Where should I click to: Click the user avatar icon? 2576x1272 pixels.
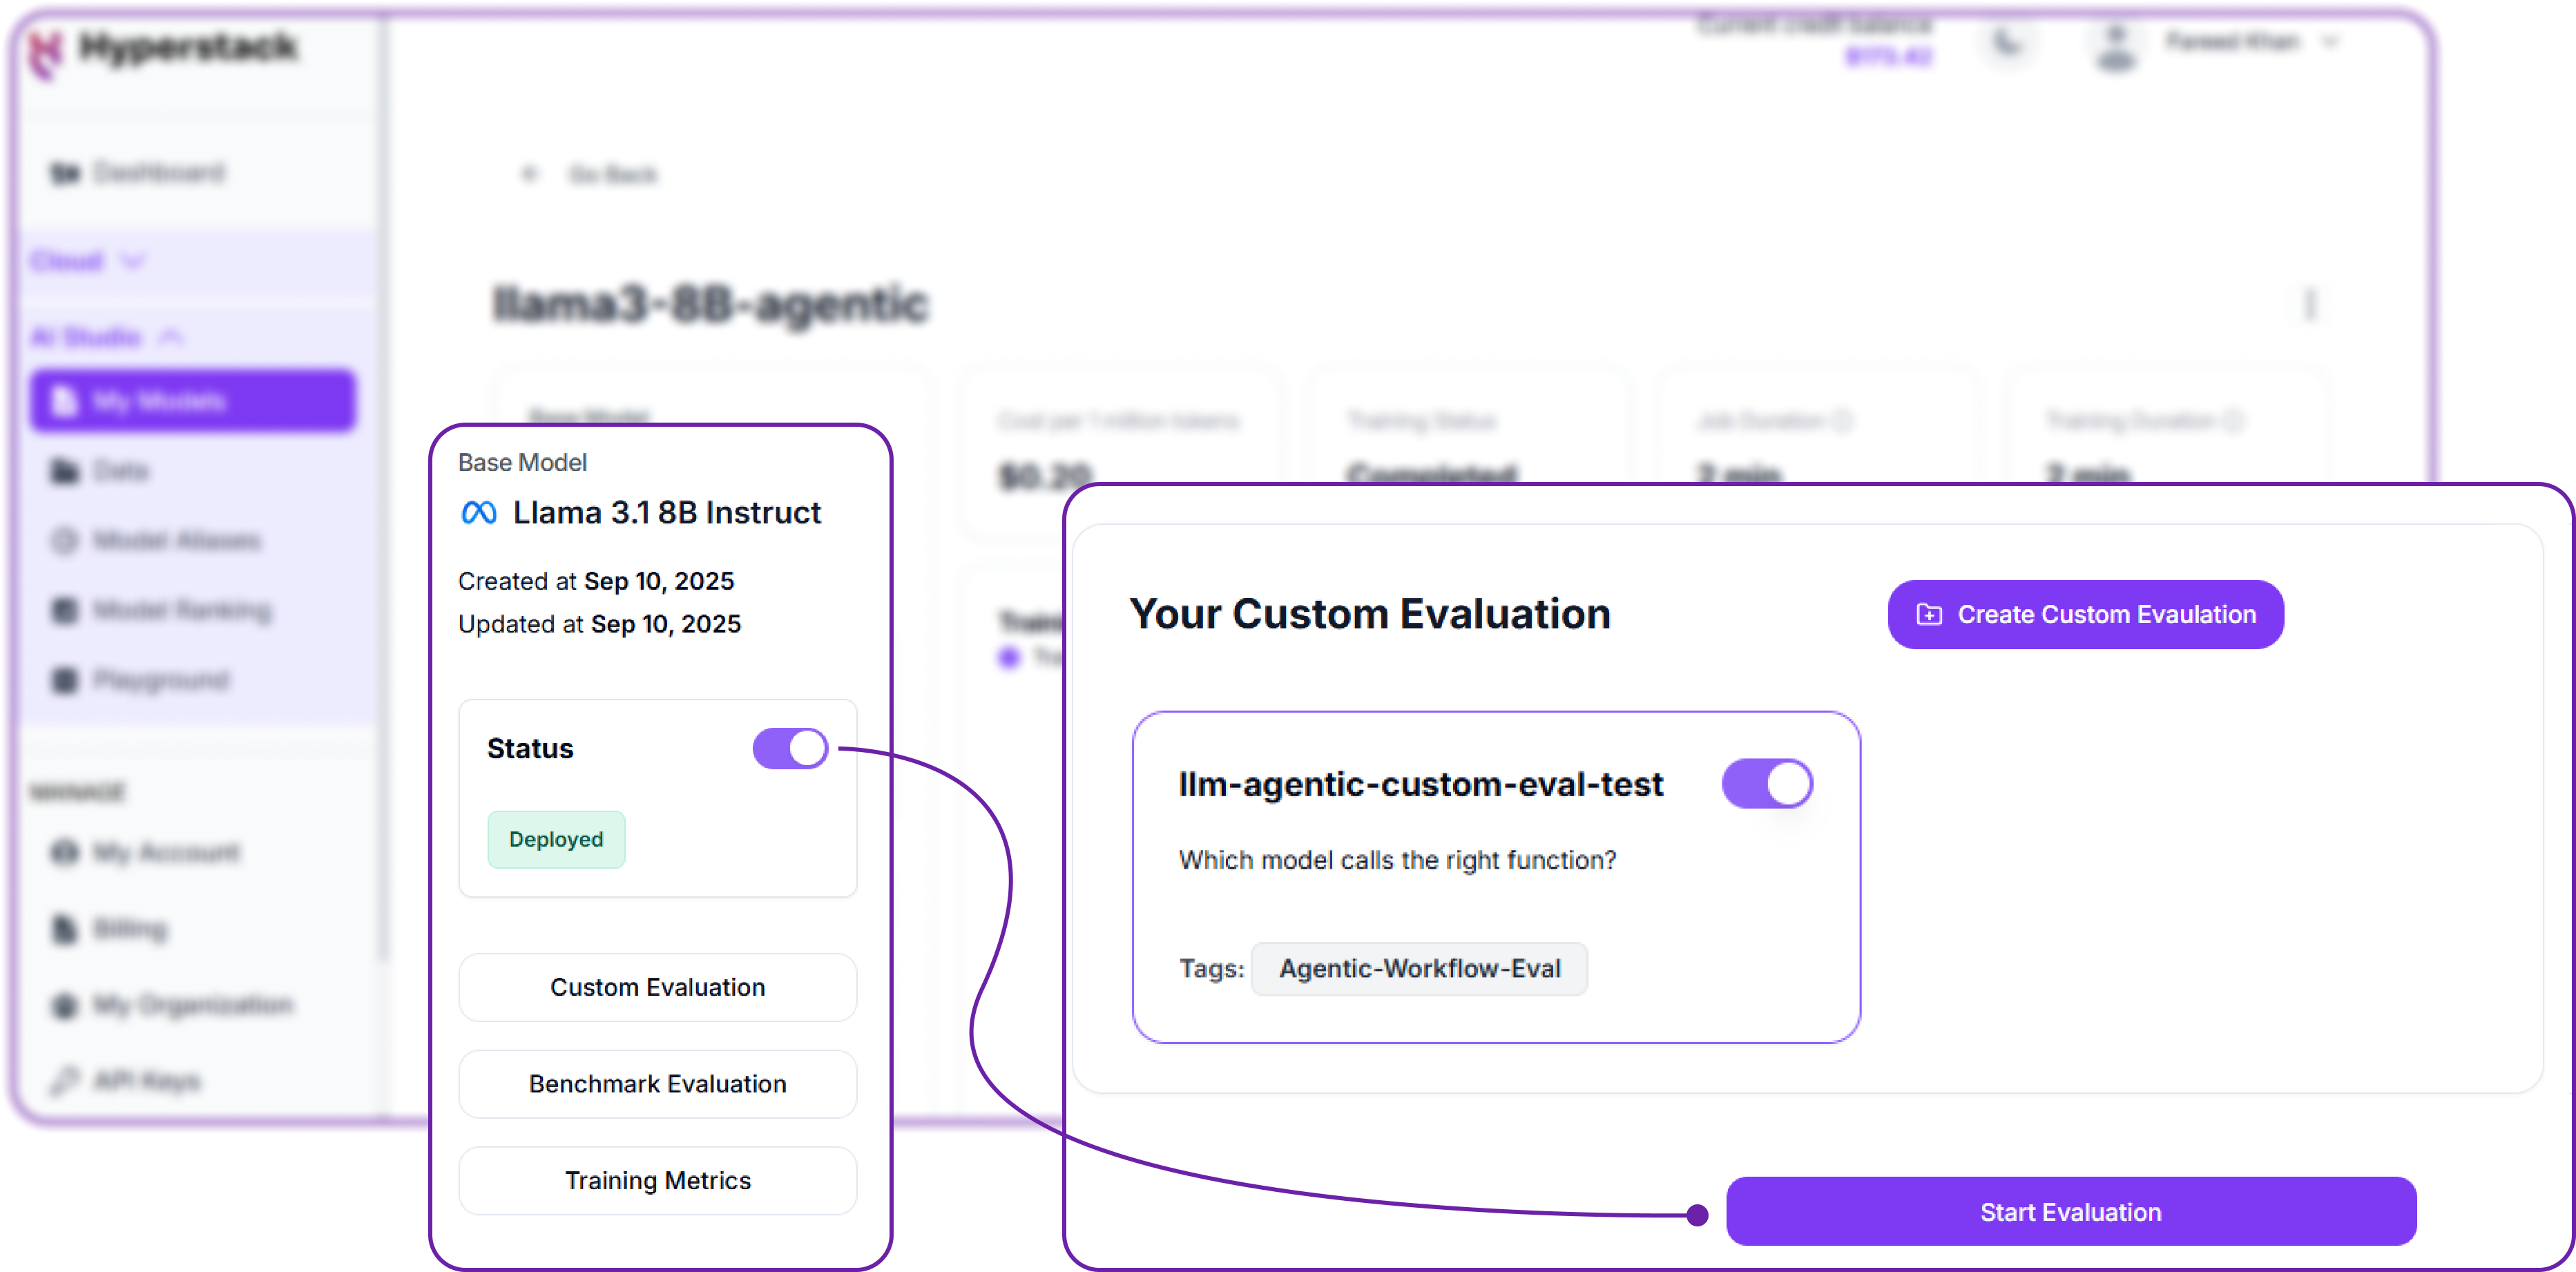(x=2115, y=46)
